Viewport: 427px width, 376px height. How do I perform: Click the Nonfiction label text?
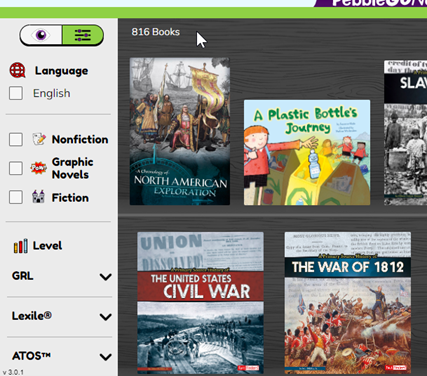80,139
